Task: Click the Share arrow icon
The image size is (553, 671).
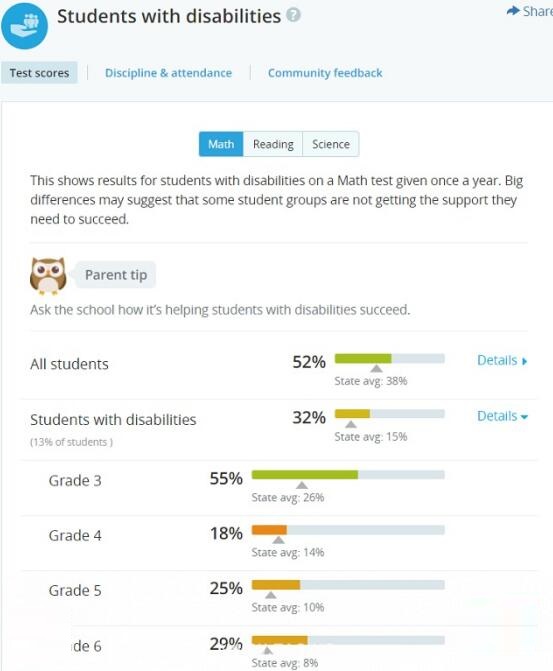Action: pos(513,11)
